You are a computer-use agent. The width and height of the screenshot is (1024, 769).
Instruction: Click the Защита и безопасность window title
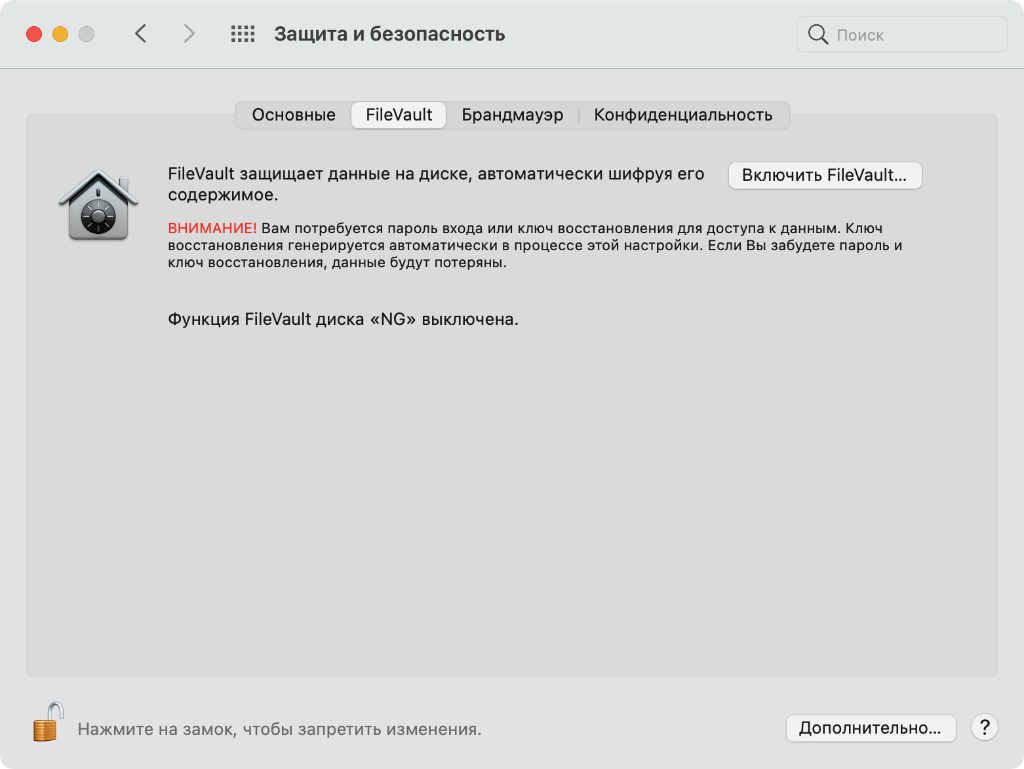click(x=389, y=34)
